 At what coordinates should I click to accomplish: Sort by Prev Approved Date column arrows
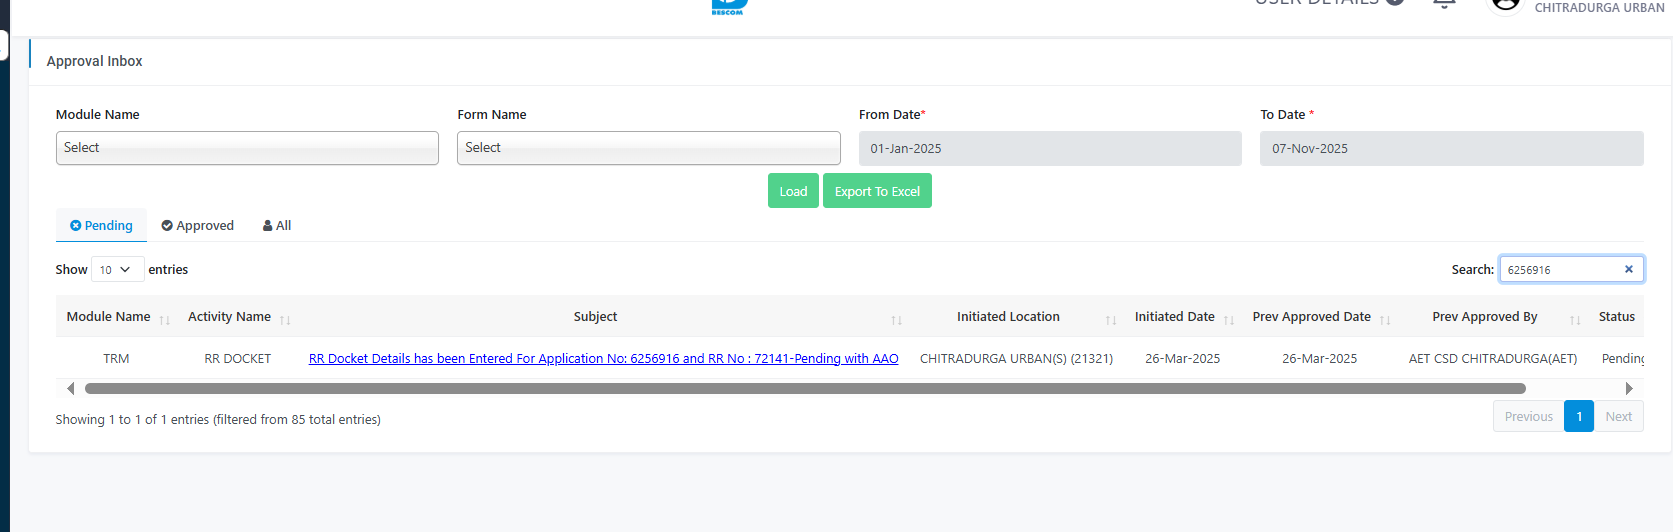(x=1385, y=320)
